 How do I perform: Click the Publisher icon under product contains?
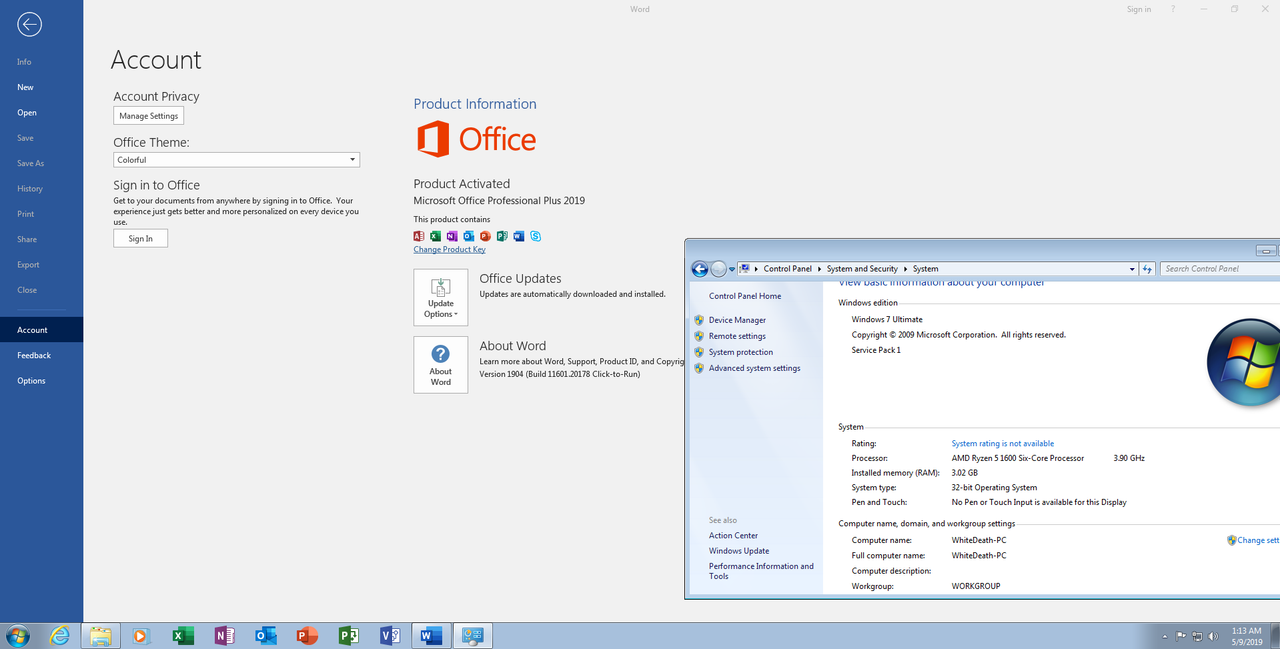click(x=502, y=236)
